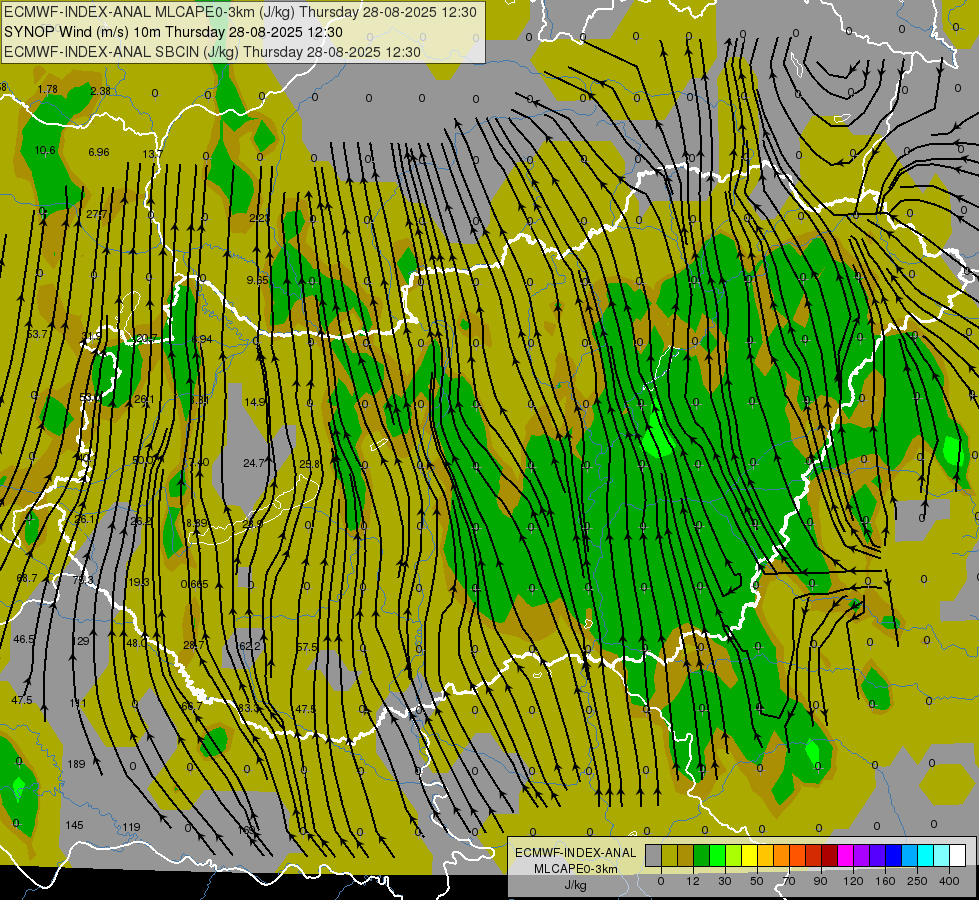Viewport: 979px width, 900px height.
Task: Click the map value 1.78
Action: tap(47, 89)
